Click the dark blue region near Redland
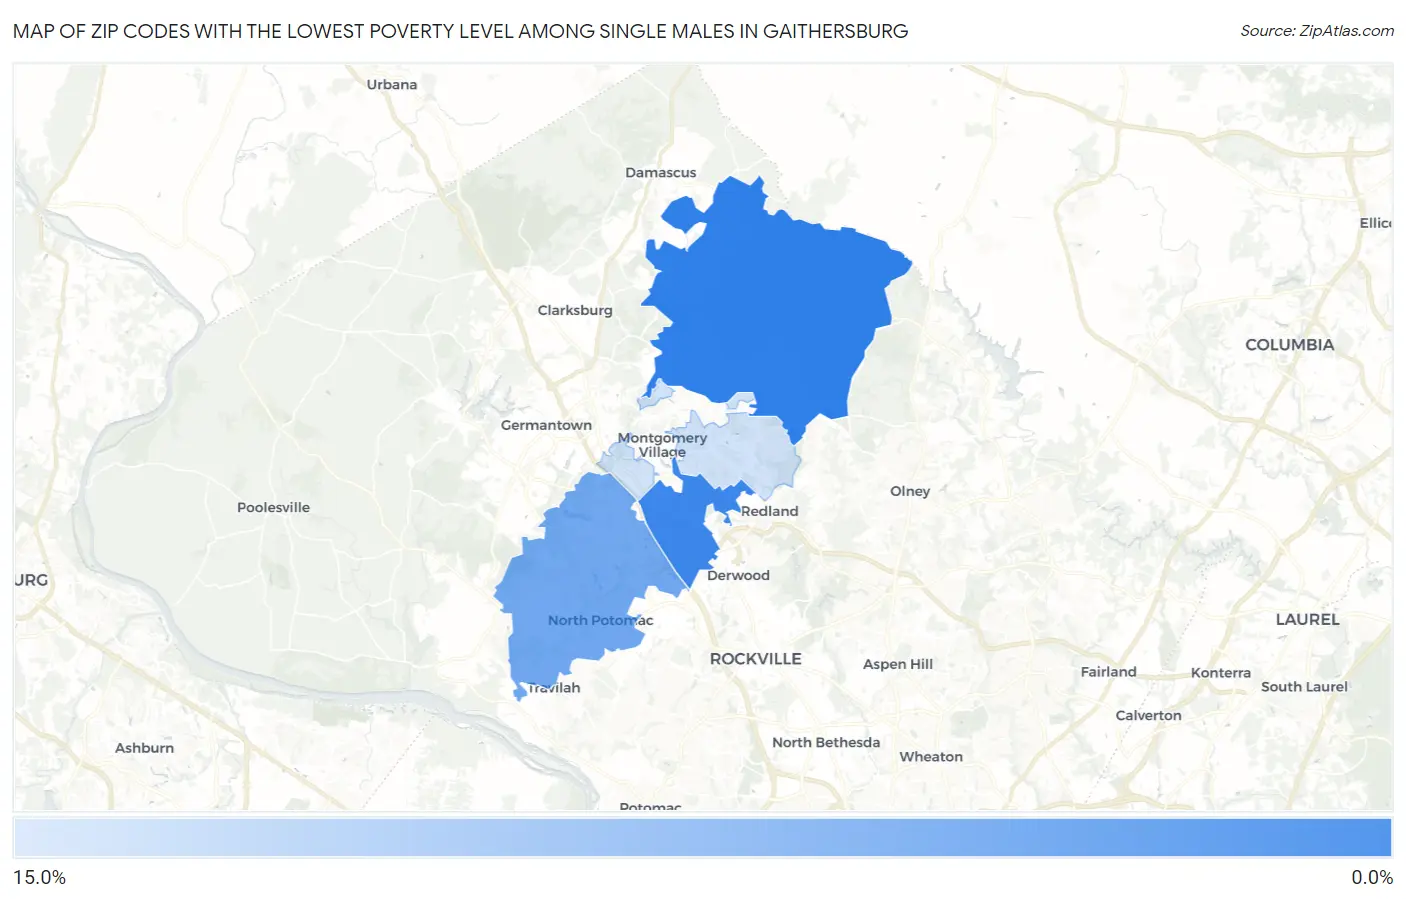1406x899 pixels. (682, 532)
